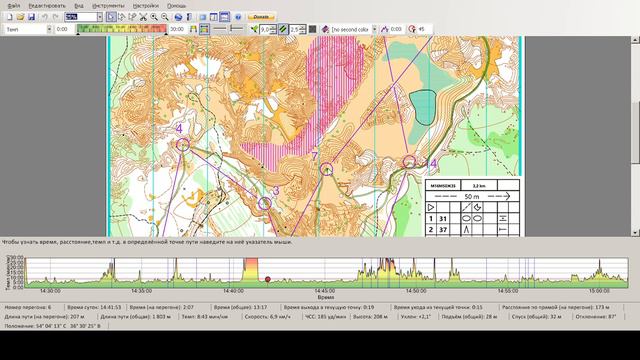
Task: Create a new document with blank page icon
Action: 9,17
